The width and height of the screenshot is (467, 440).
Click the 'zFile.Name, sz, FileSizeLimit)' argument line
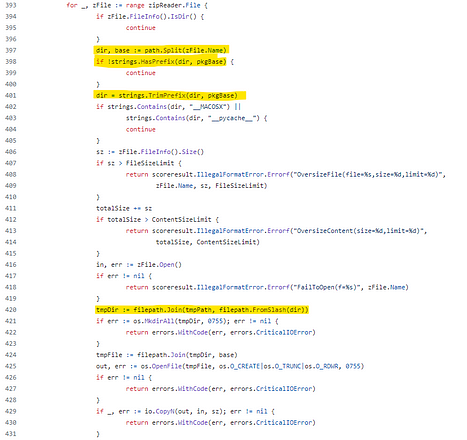click(211, 186)
